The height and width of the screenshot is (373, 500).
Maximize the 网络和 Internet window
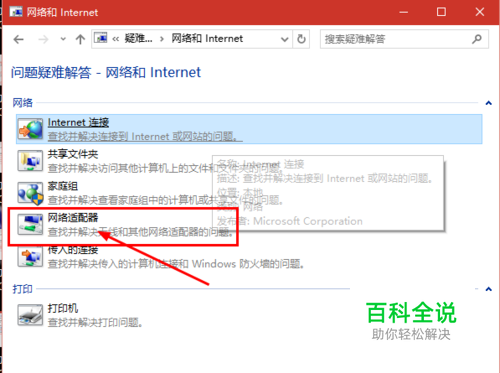(x=441, y=12)
